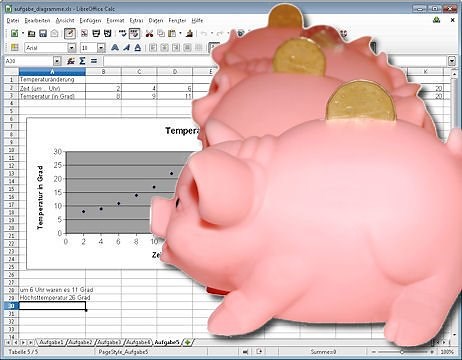Select cell 'Temperaturänderung'
This screenshot has width=462, height=360.
(52, 80)
